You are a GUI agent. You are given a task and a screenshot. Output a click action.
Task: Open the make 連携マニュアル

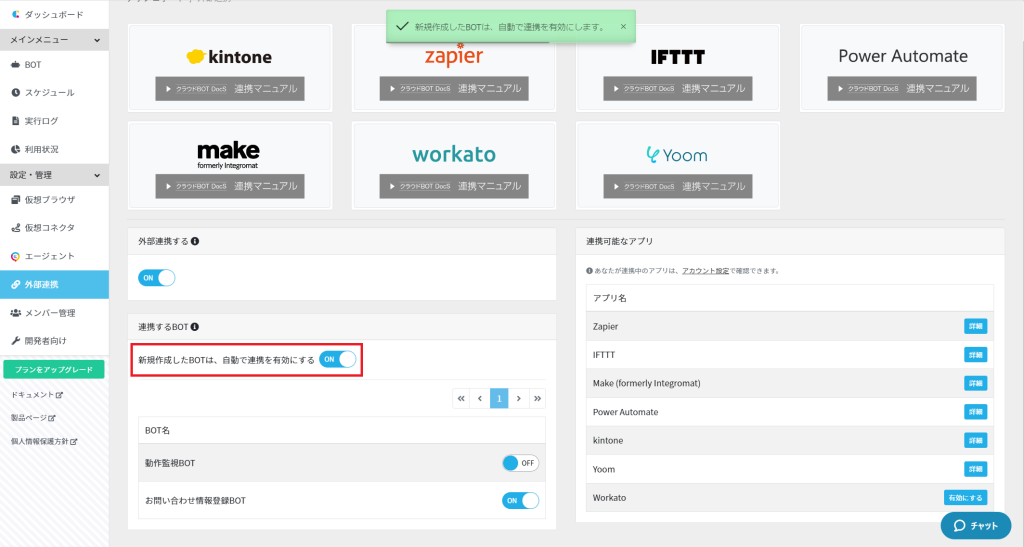pyautogui.click(x=230, y=186)
